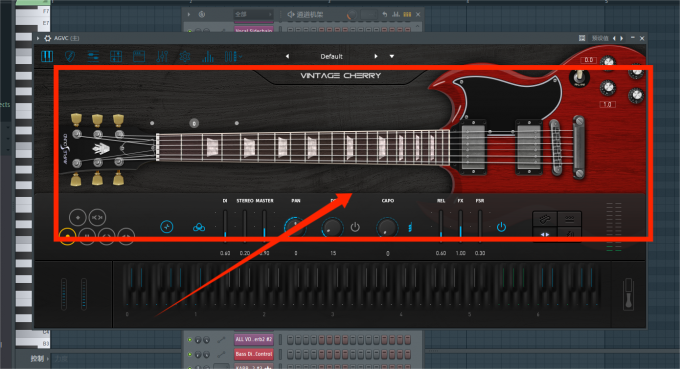Viewport: 680px width, 369px height.
Task: Toggle the yellow-ringed round button
Action: (x=68, y=237)
